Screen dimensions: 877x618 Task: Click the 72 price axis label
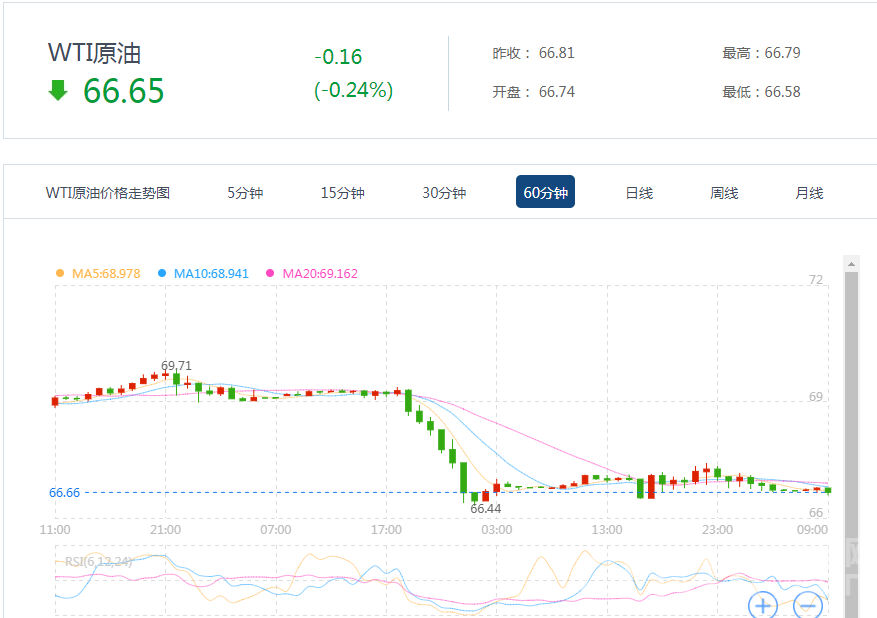click(815, 280)
